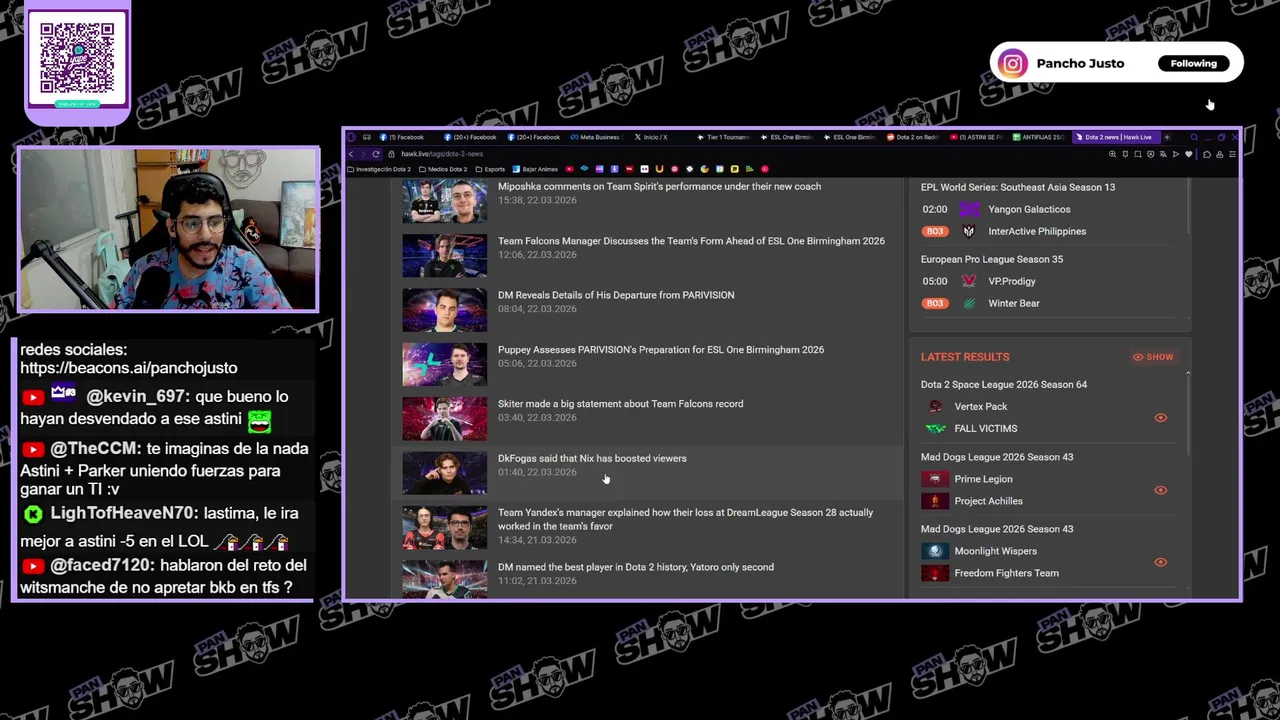The width and height of the screenshot is (1280, 720).
Task: Click the BO3 badge for Winter Bear match
Action: coord(935,303)
